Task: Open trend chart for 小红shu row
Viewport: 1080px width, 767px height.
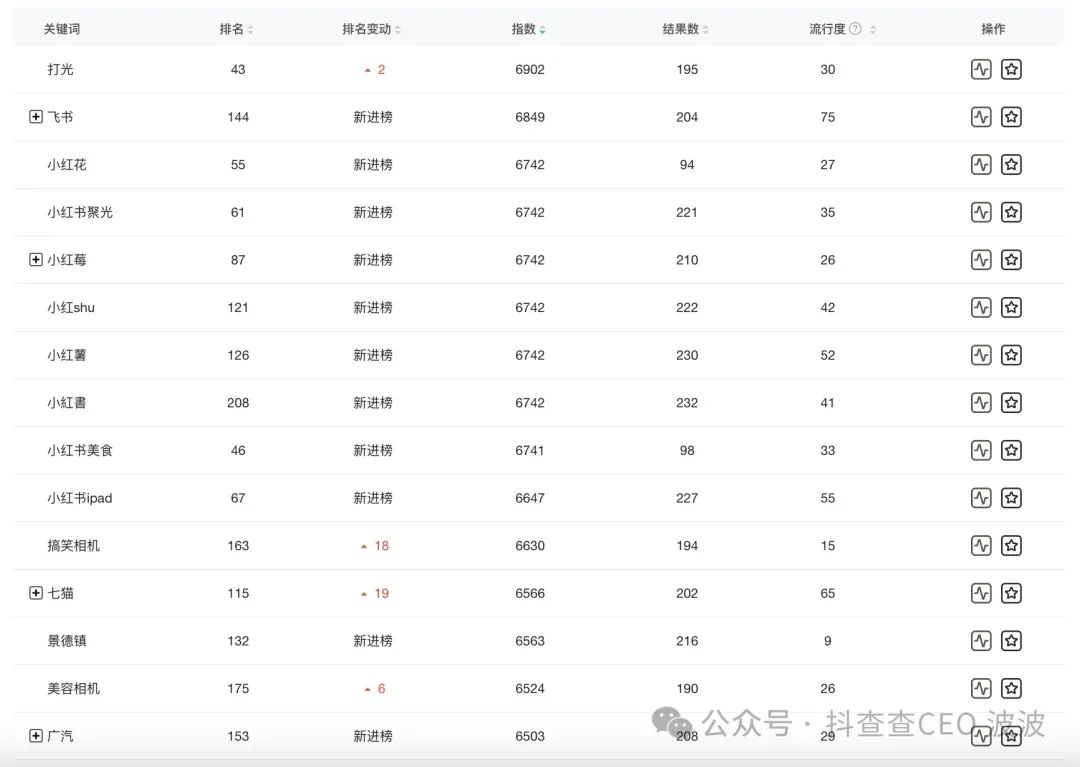Action: click(981, 308)
